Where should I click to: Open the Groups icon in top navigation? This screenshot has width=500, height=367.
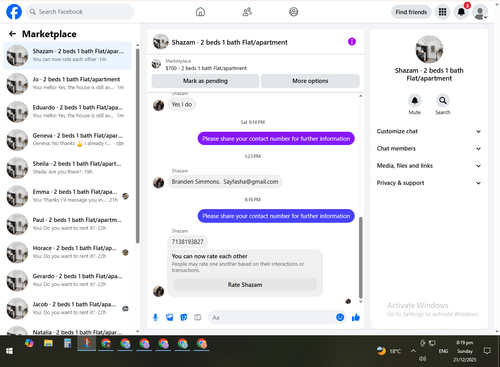pos(294,12)
